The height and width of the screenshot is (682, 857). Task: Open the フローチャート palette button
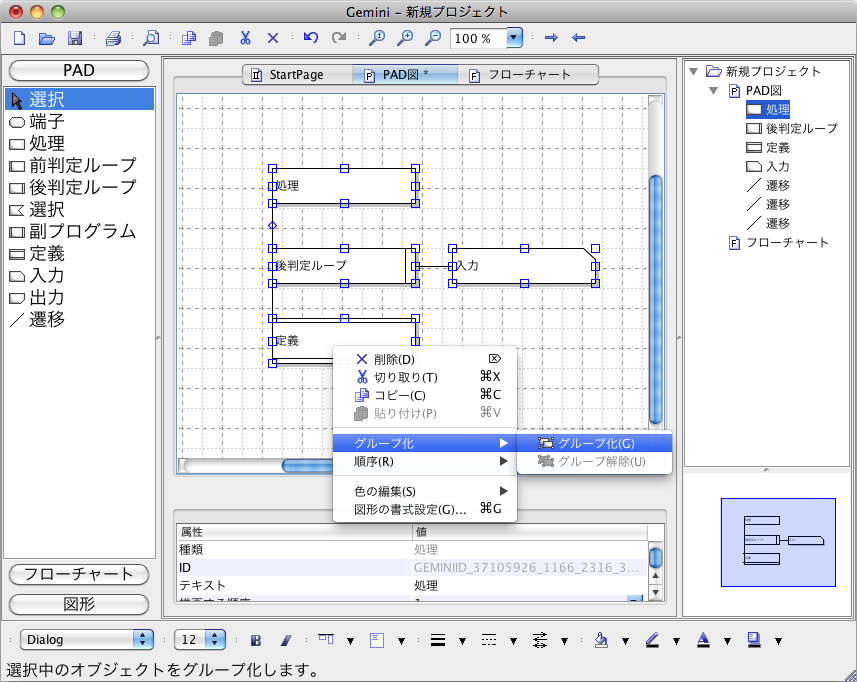point(79,574)
